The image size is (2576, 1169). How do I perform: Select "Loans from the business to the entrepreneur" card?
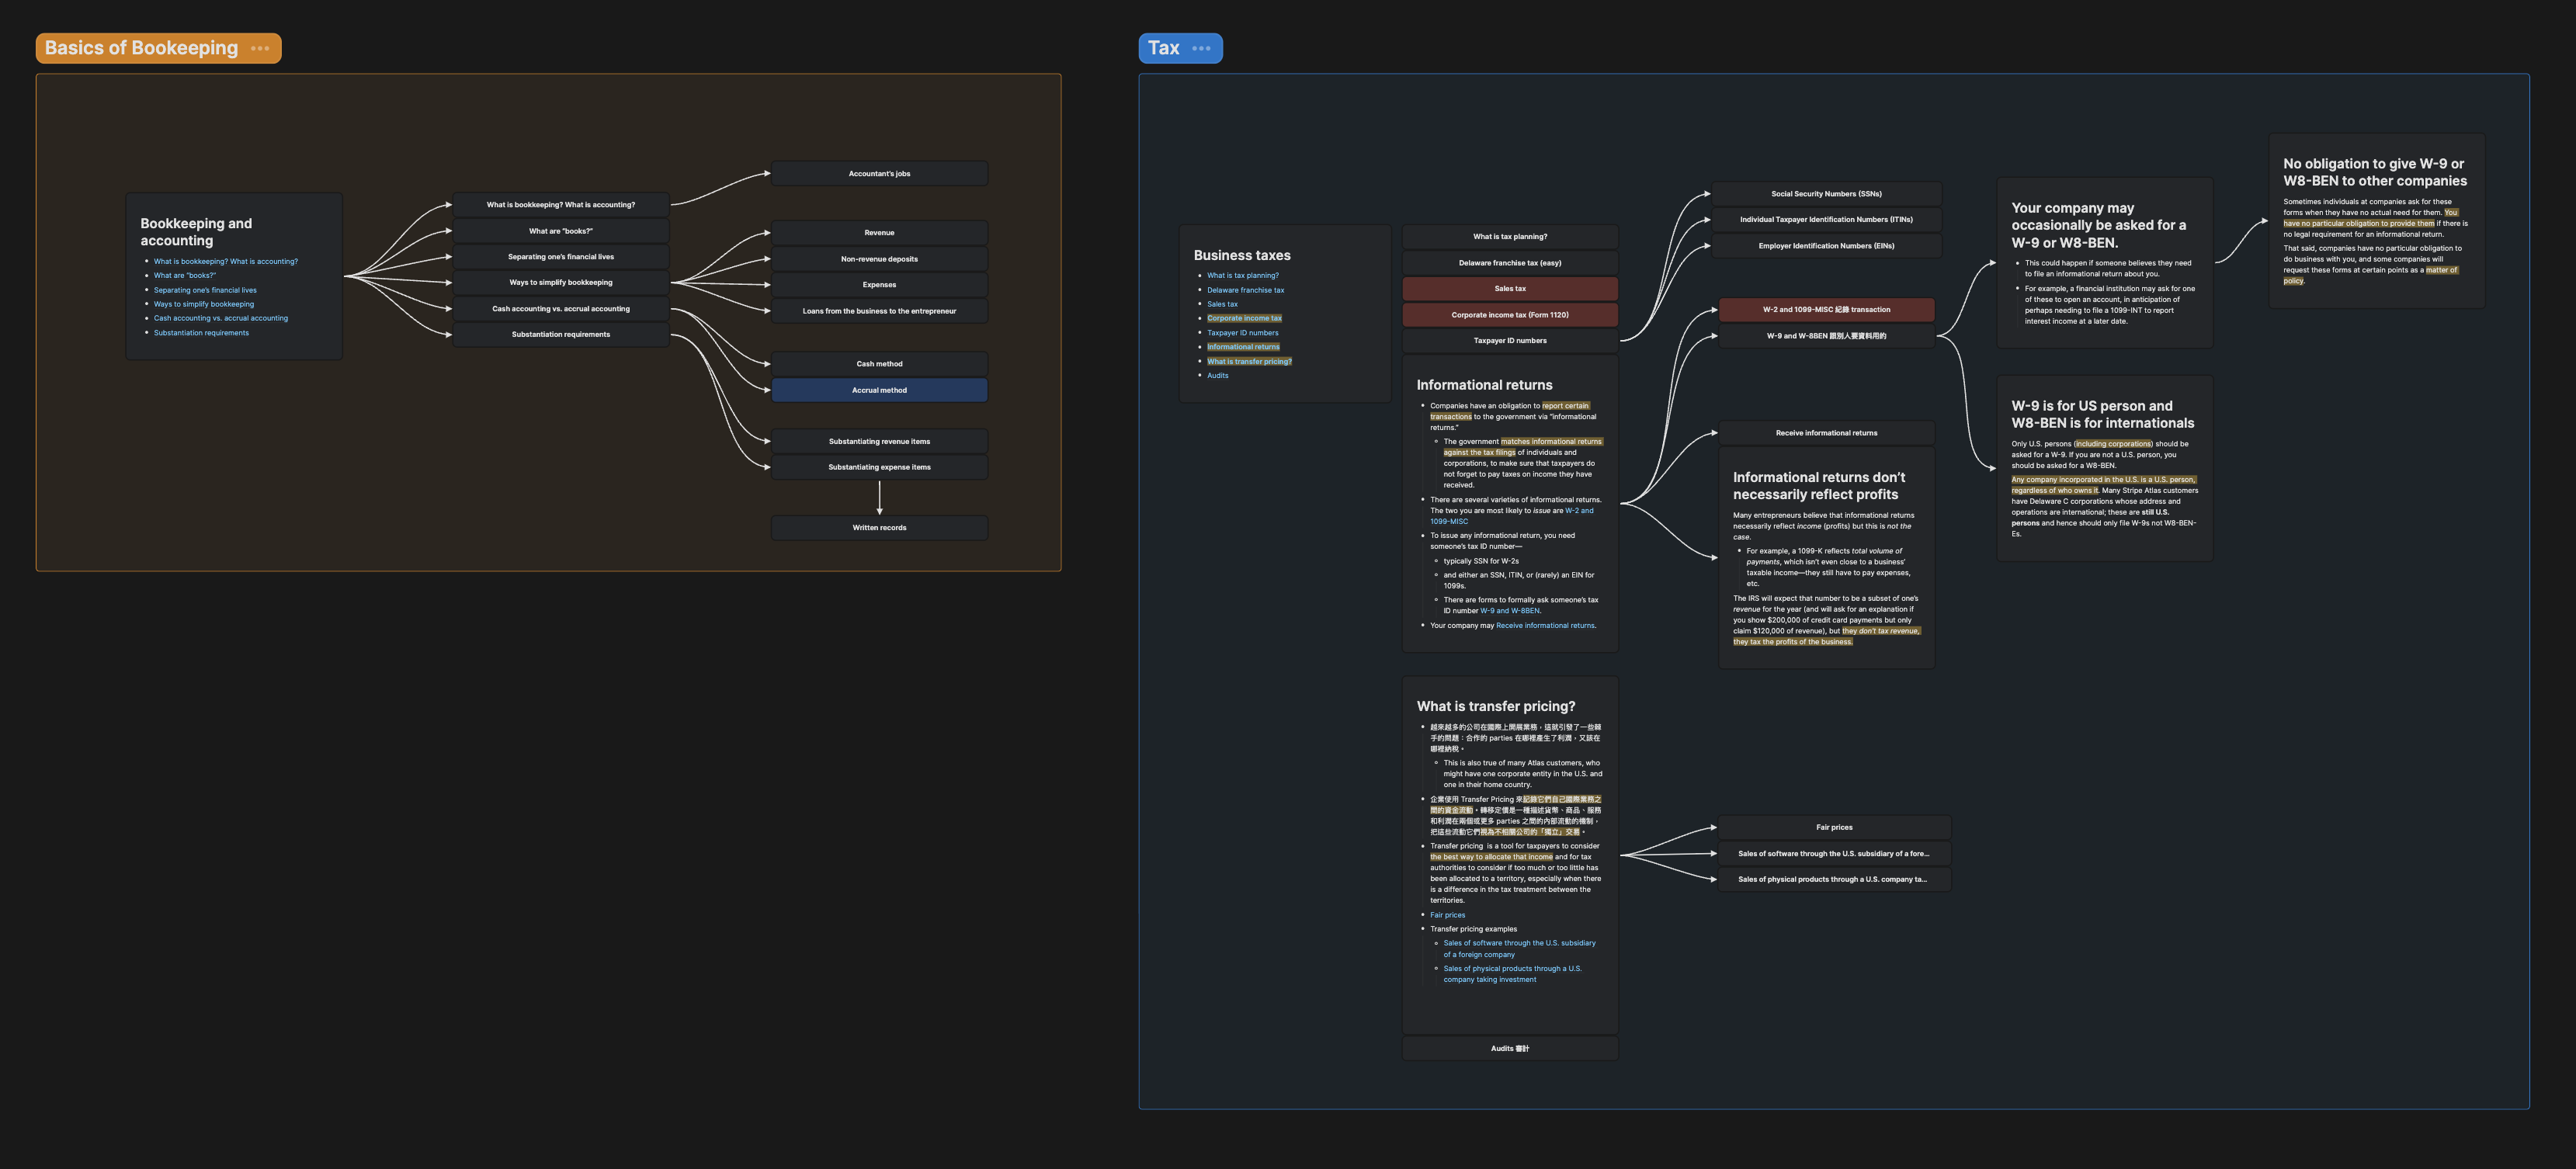879,311
